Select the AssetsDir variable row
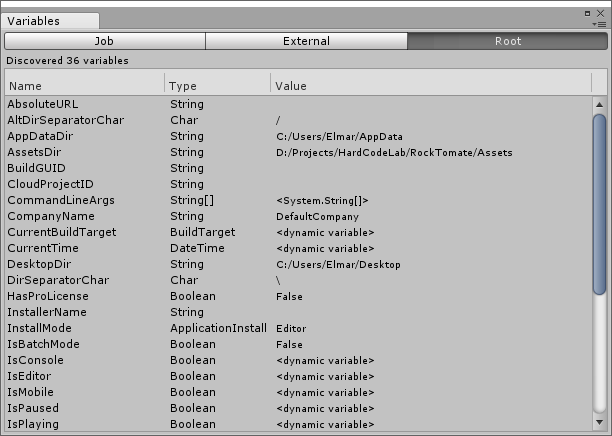This screenshot has width=612, height=436. tap(34, 152)
